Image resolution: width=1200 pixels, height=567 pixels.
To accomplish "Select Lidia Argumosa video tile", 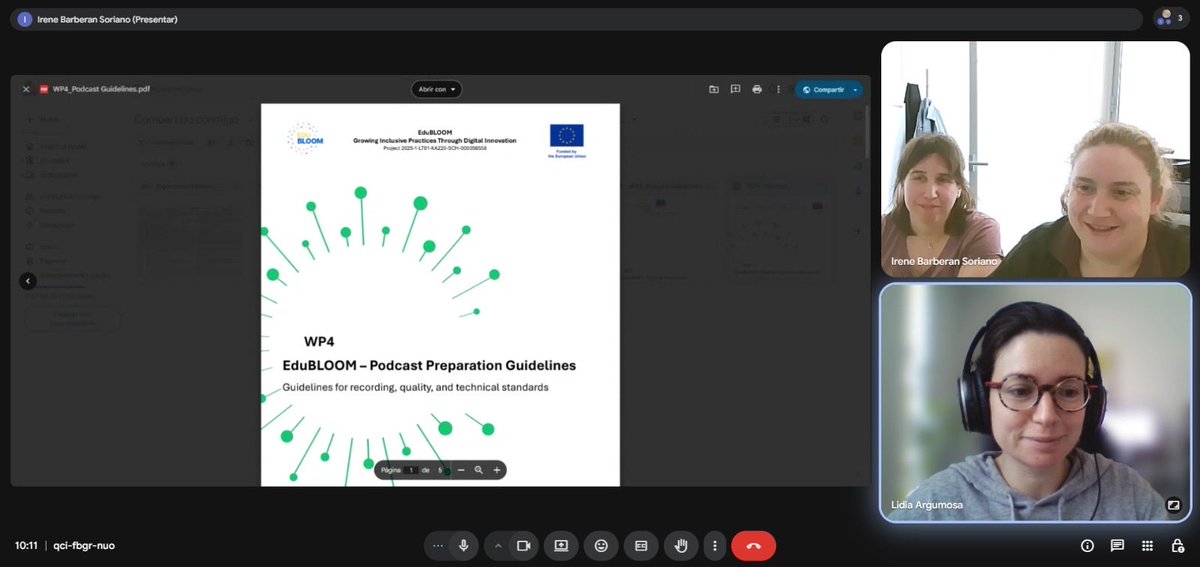I will click(x=1035, y=402).
